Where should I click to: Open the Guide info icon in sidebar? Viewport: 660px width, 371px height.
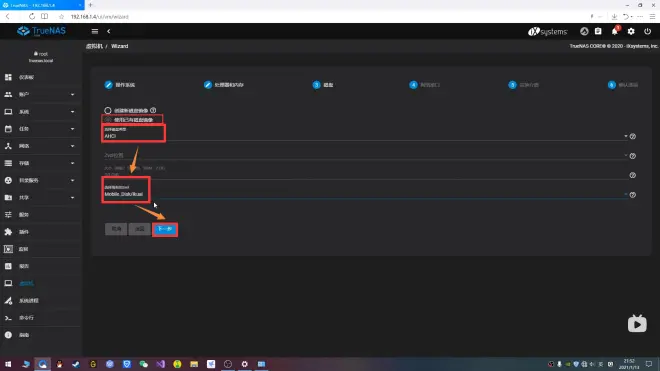click(x=8, y=335)
